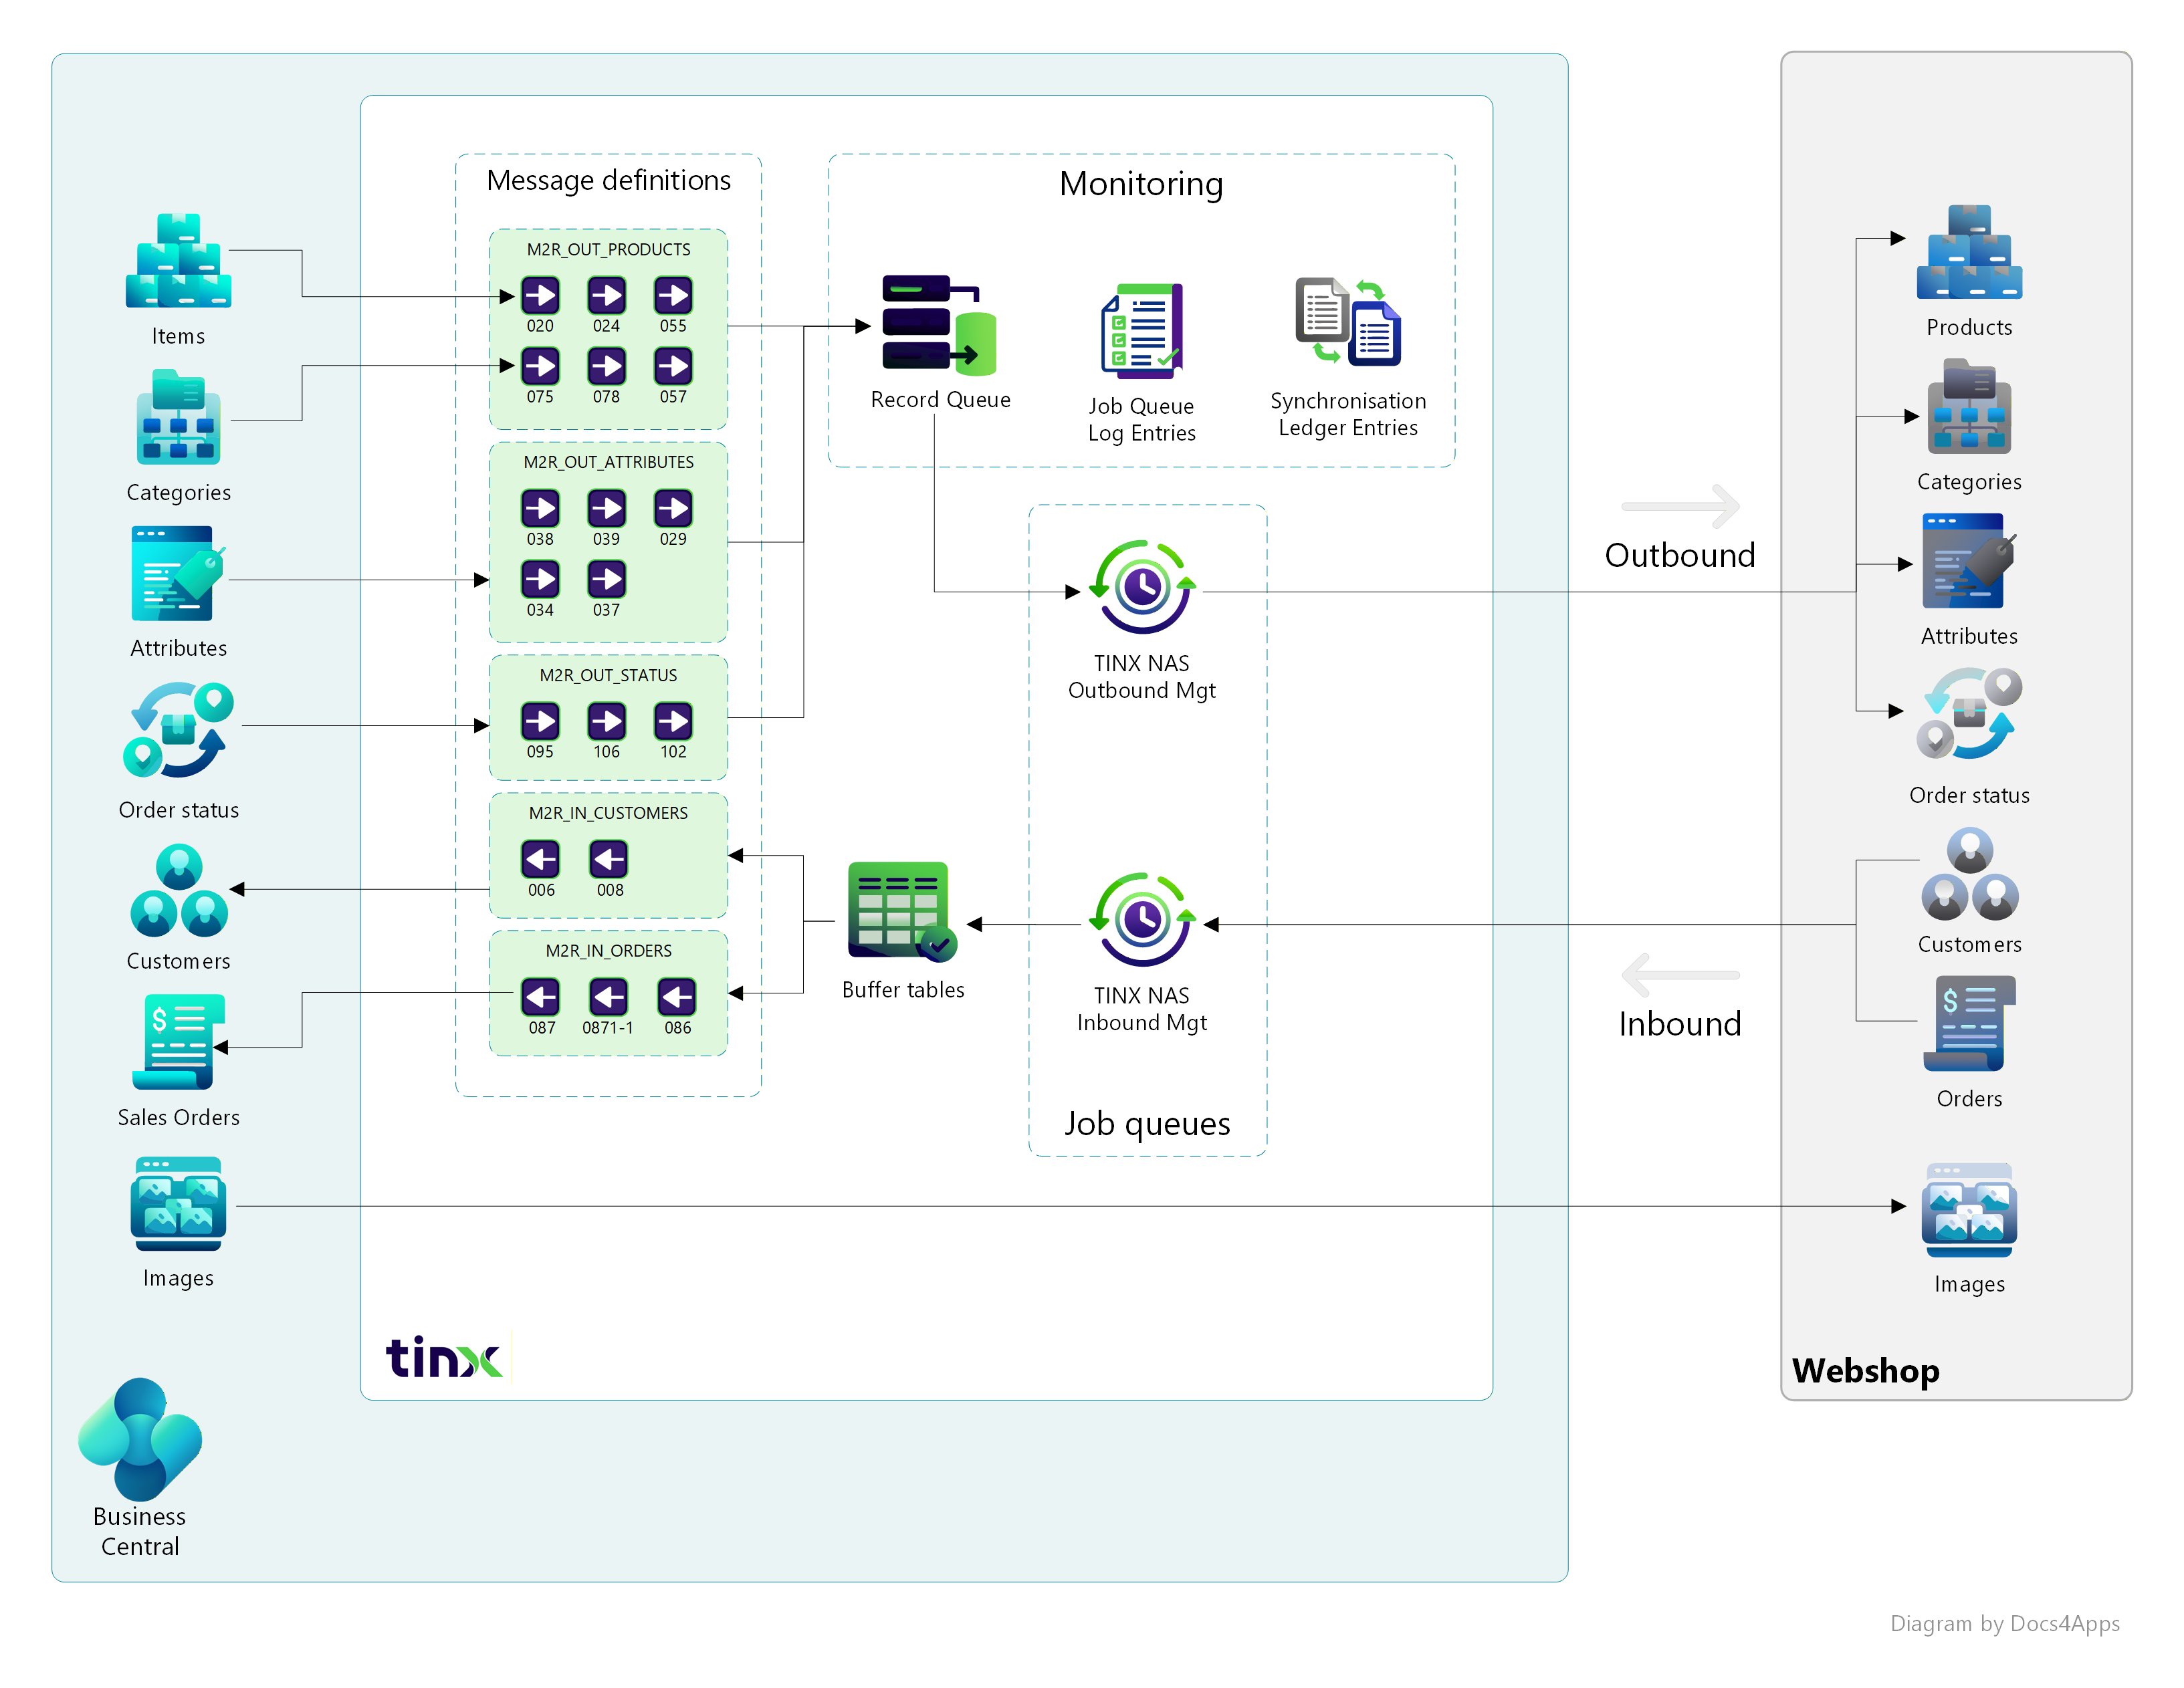2184x1688 pixels.
Task: Click status message arrow 106
Action: (606, 721)
